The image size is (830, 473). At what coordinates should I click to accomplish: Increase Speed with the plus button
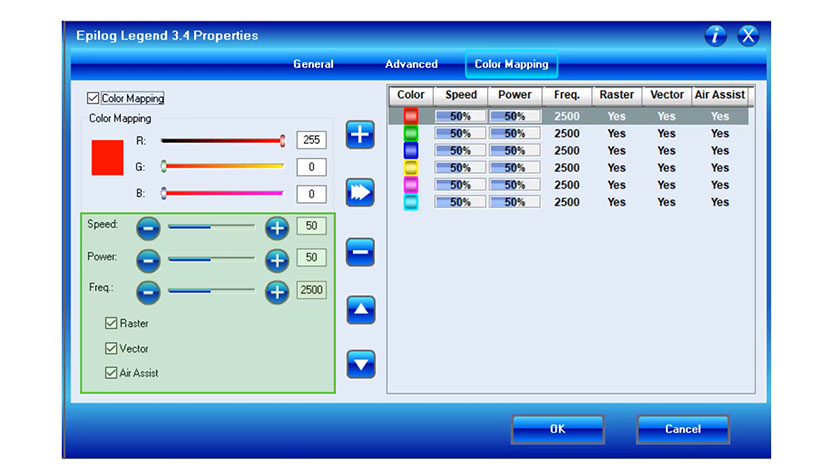[x=277, y=228]
